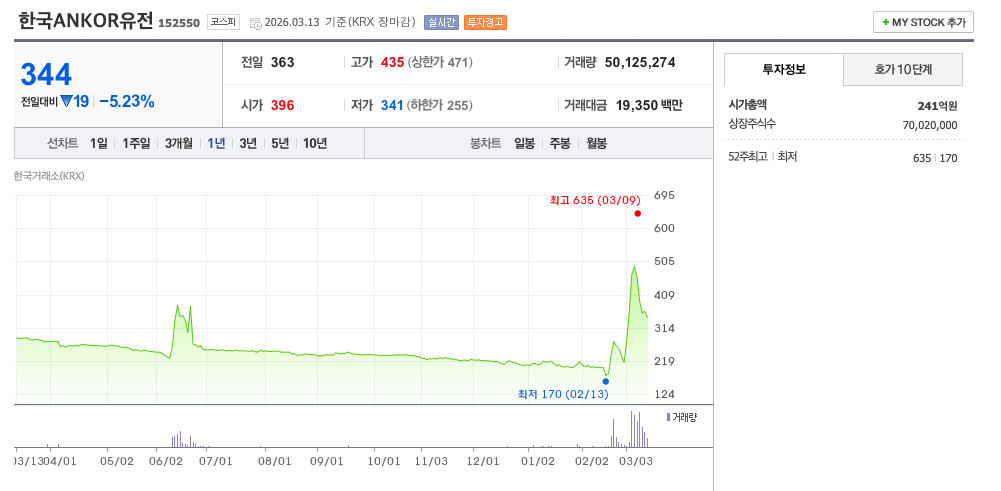Click the 봉차트 label
The width and height of the screenshot is (1001, 491).
pos(486,143)
